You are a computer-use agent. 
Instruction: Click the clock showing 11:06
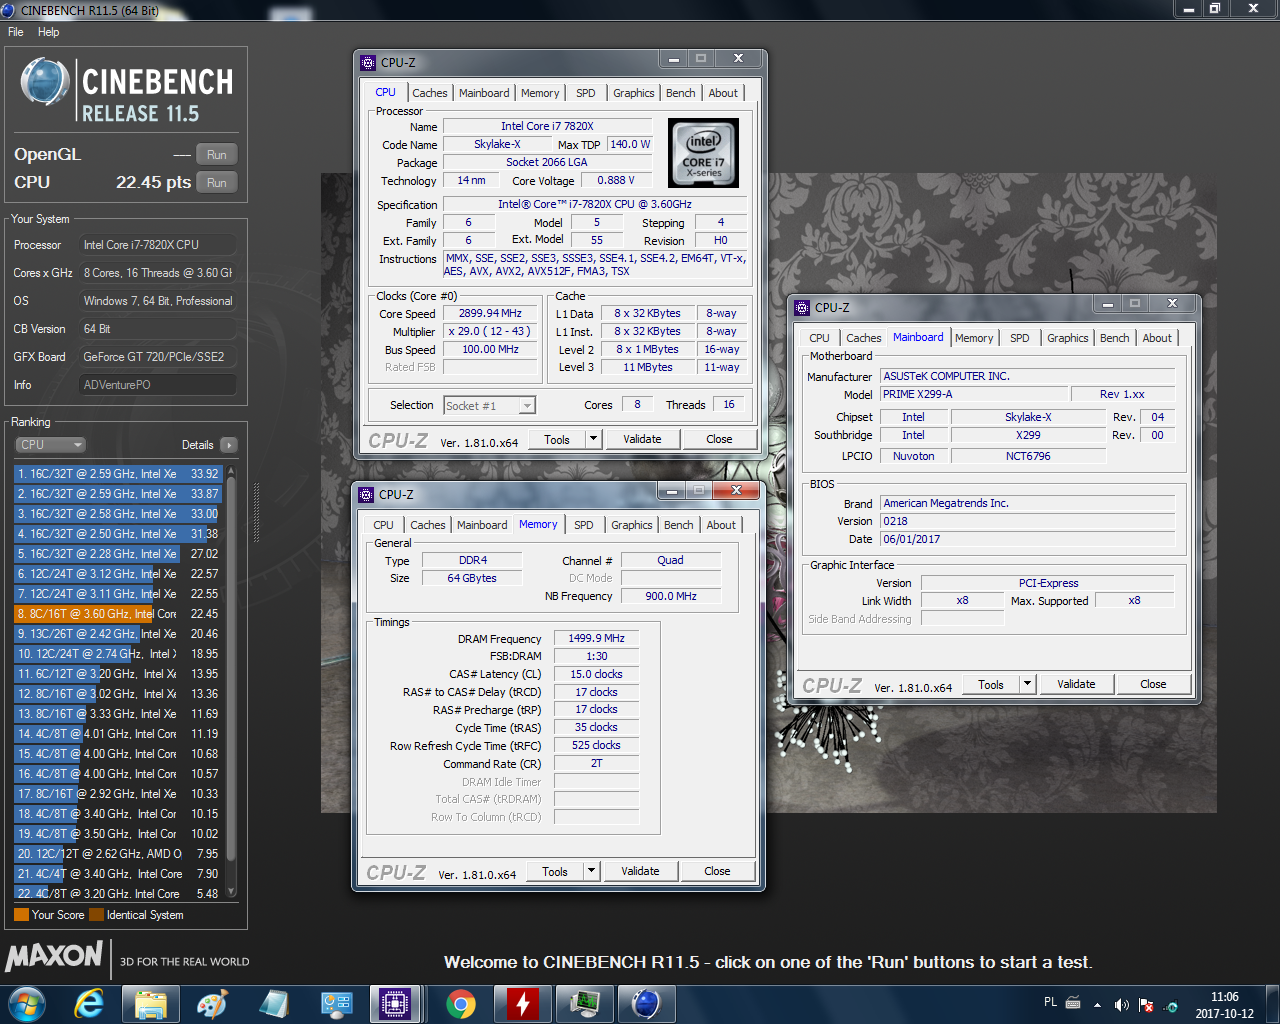pyautogui.click(x=1224, y=997)
